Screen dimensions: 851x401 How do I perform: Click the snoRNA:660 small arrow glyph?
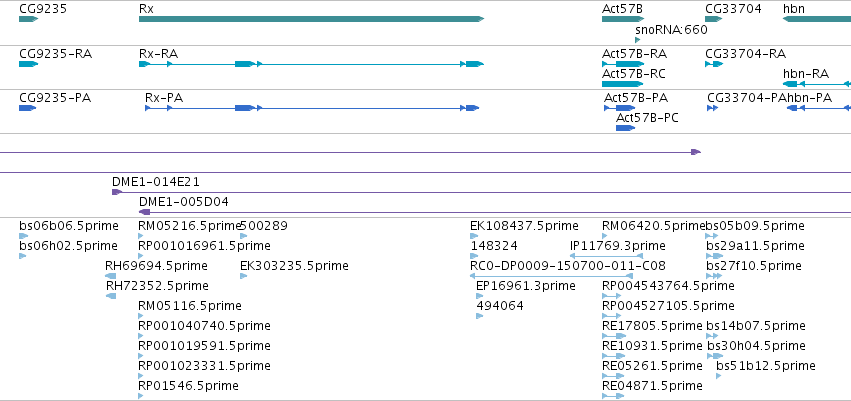pos(638,40)
